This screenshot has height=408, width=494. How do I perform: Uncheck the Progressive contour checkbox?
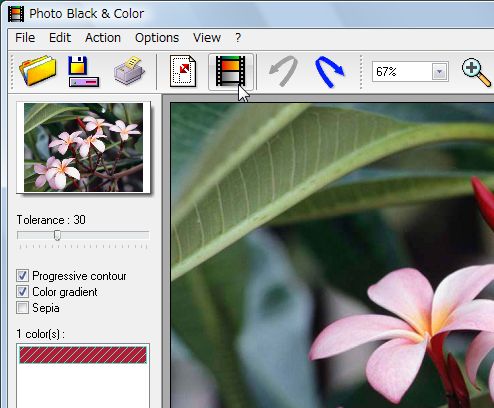coord(22,276)
